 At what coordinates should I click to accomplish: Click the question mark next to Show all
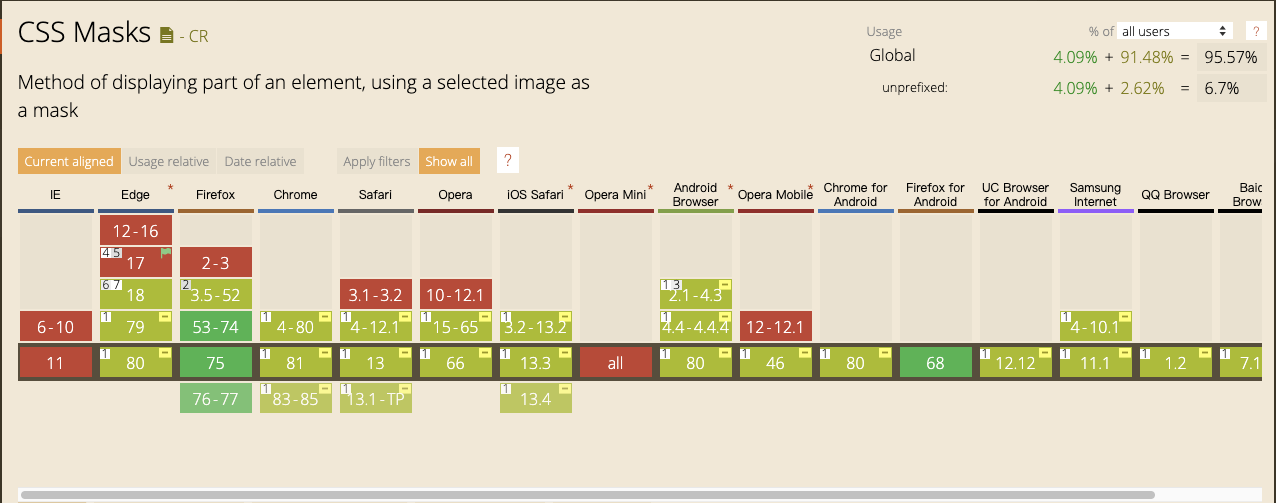tap(507, 161)
